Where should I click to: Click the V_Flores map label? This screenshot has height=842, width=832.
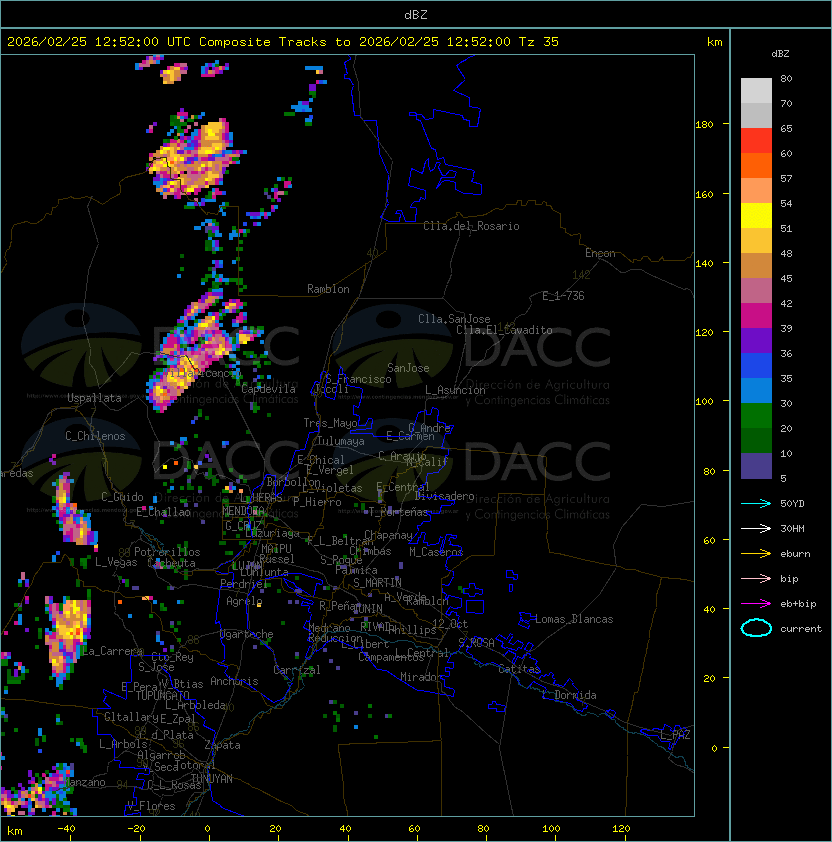point(151,806)
